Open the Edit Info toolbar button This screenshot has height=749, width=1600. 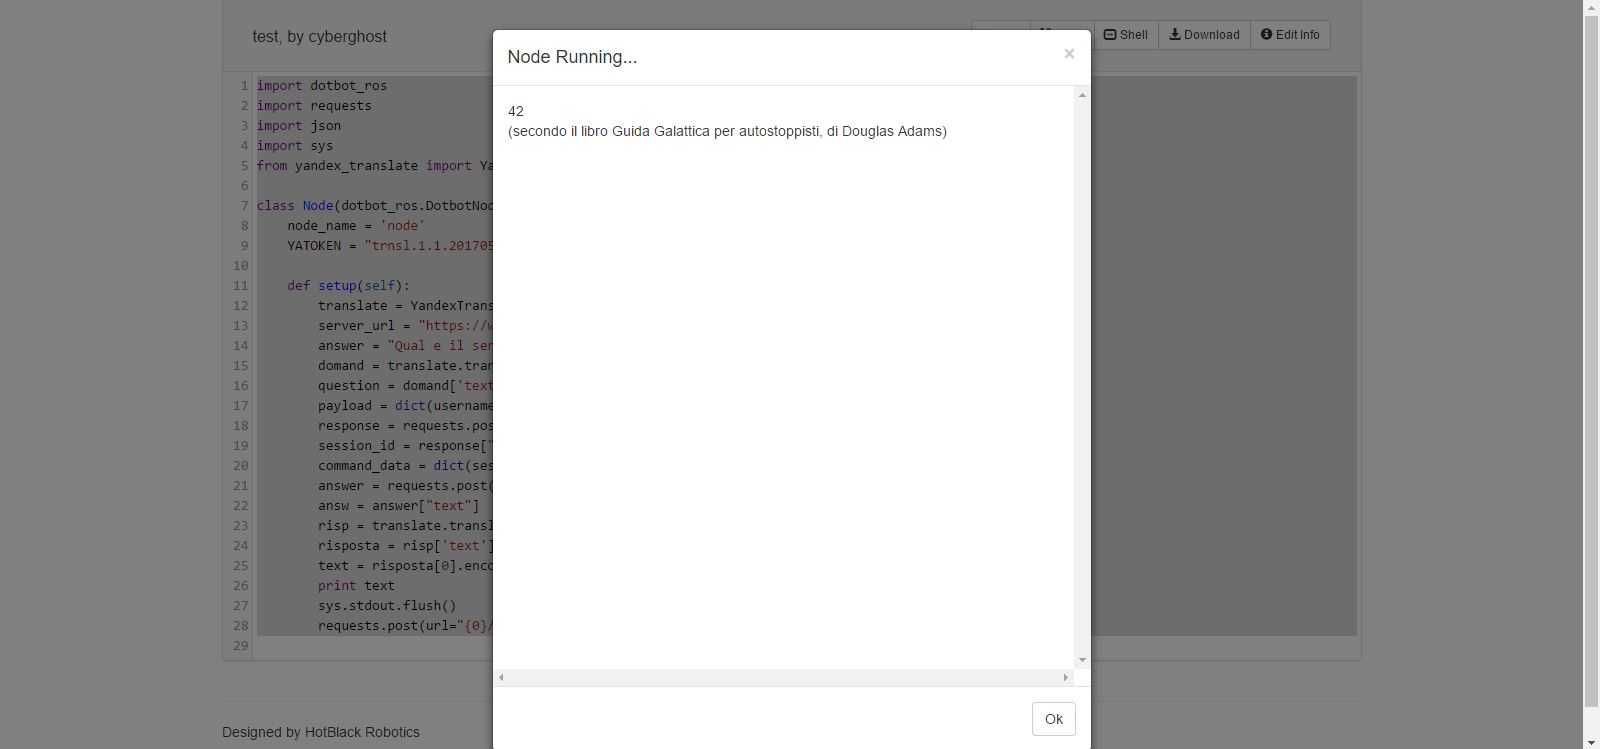(x=1290, y=35)
